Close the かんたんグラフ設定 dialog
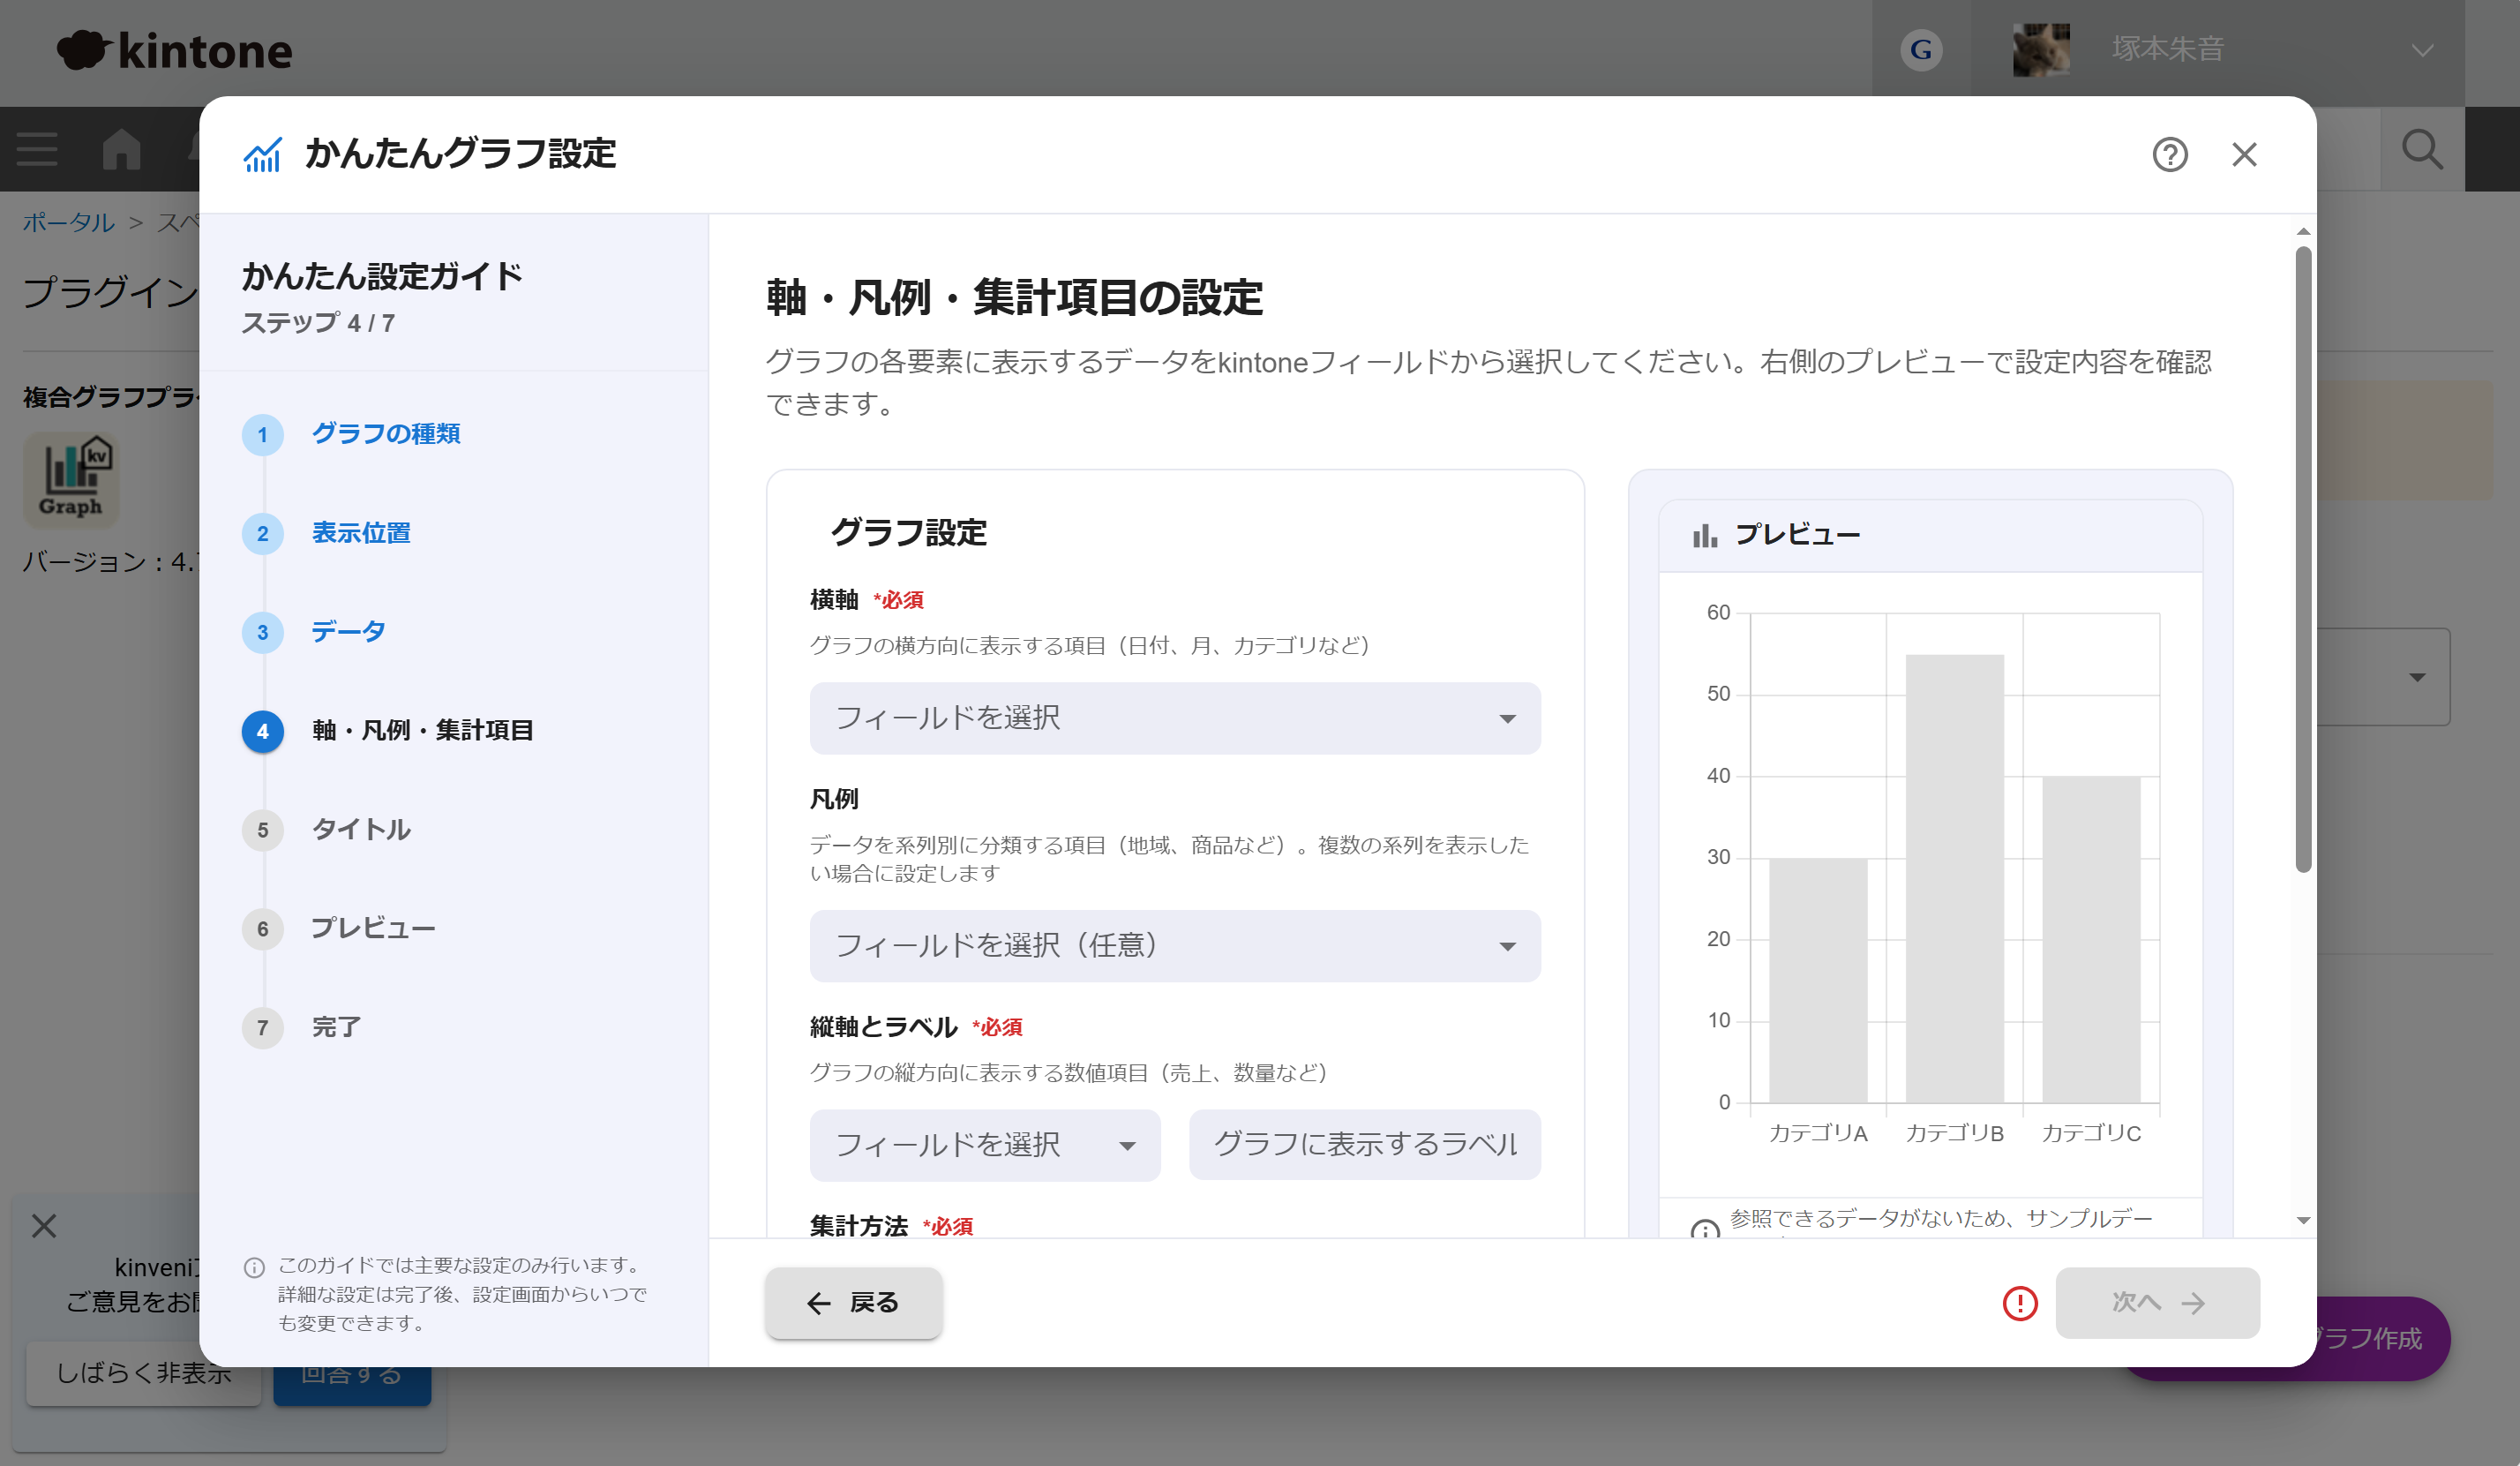Viewport: 2520px width, 1466px height. [x=2244, y=154]
